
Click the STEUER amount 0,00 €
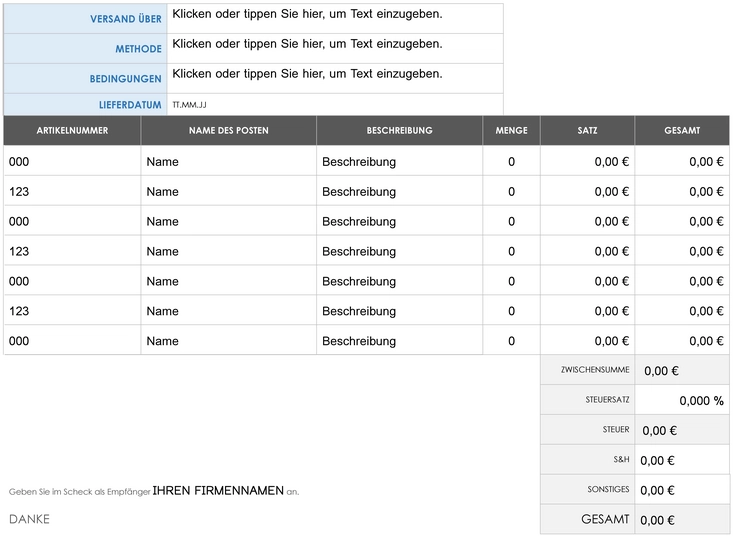(659, 431)
